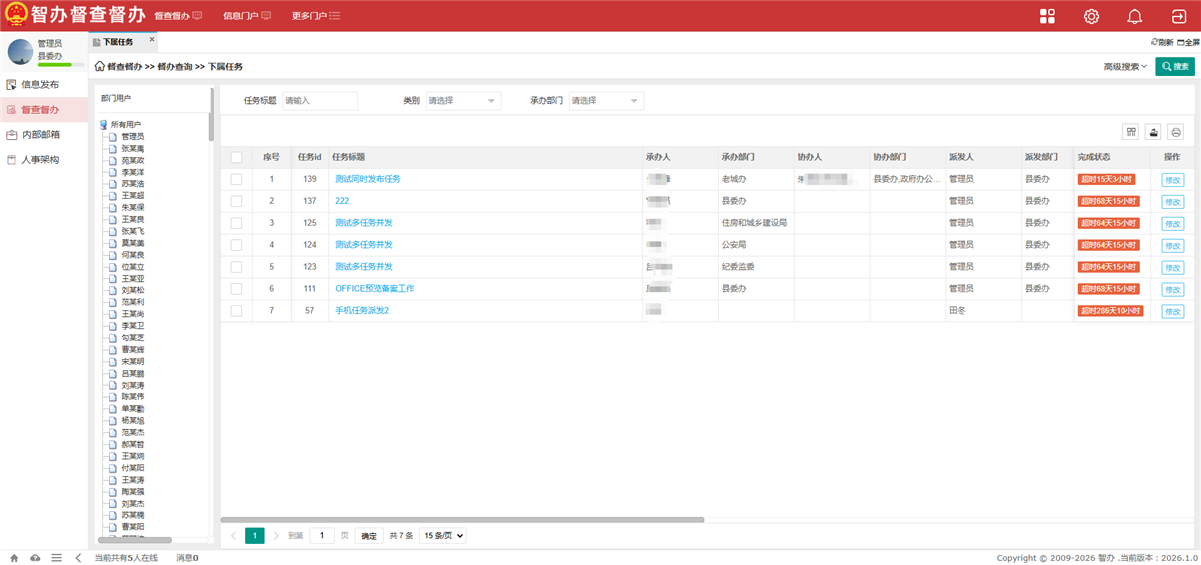Click the logout icon in header

point(1178,16)
